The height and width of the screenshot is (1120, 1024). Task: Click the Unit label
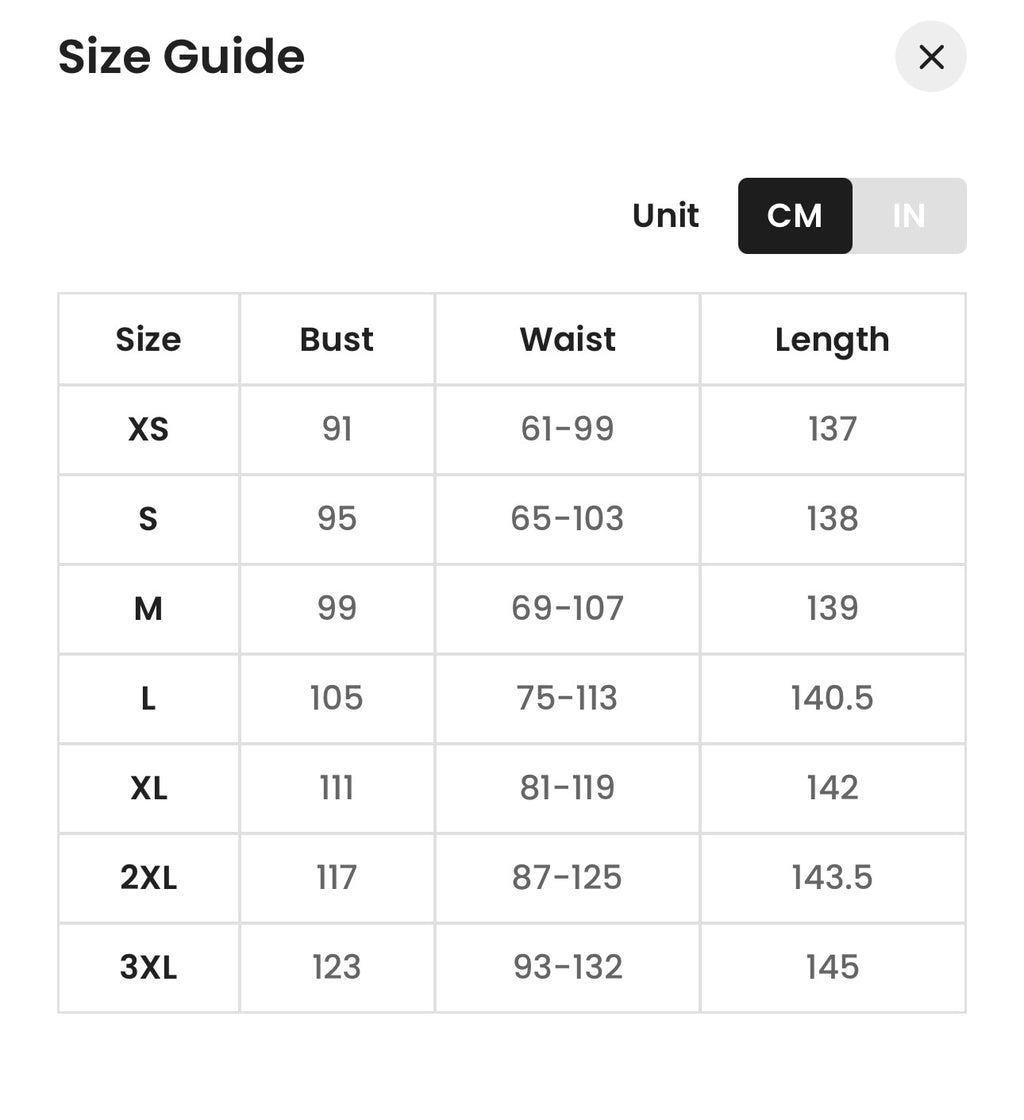[x=666, y=216]
